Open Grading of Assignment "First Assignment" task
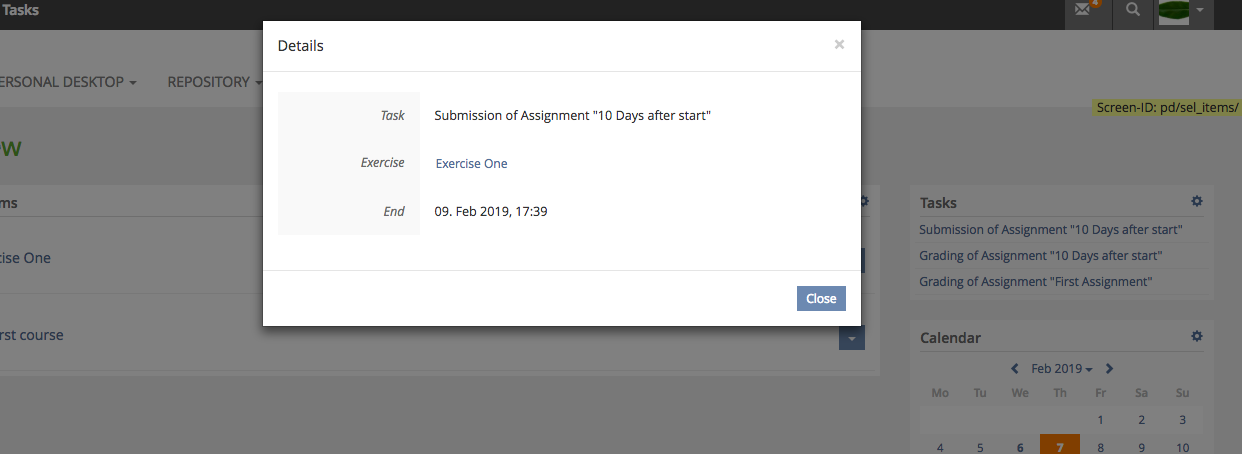 tap(1035, 282)
